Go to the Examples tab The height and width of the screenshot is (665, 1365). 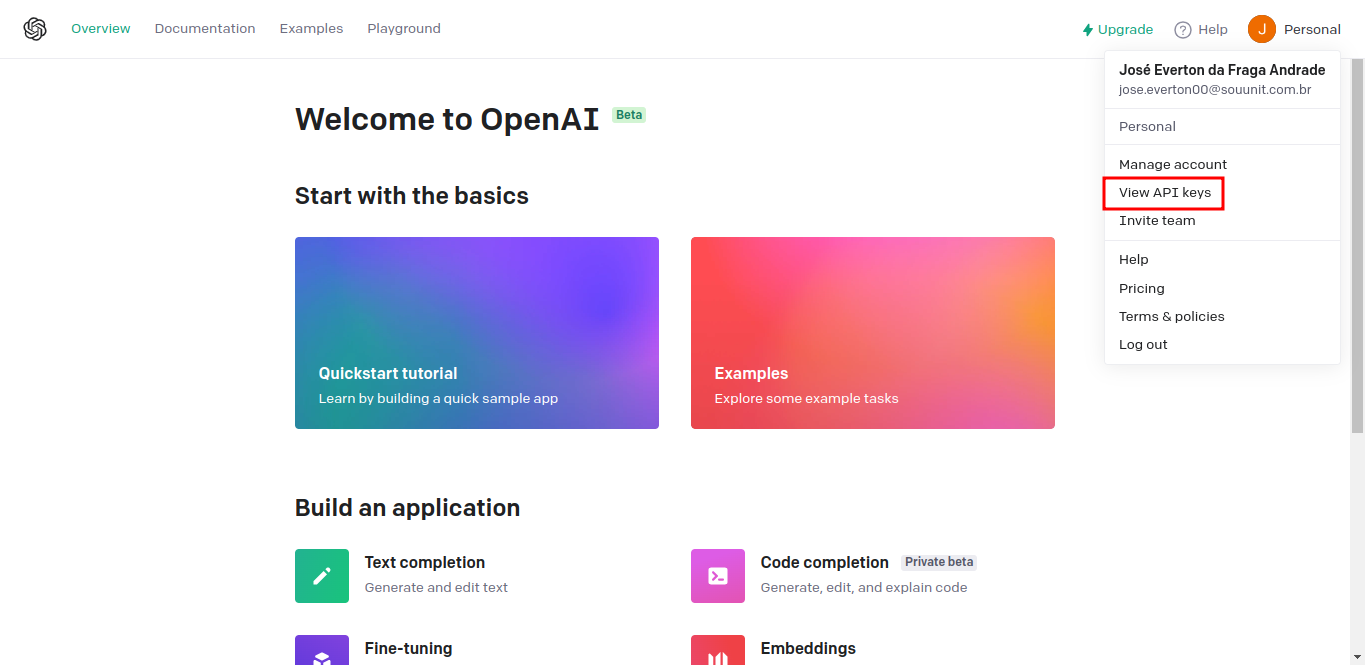[311, 29]
